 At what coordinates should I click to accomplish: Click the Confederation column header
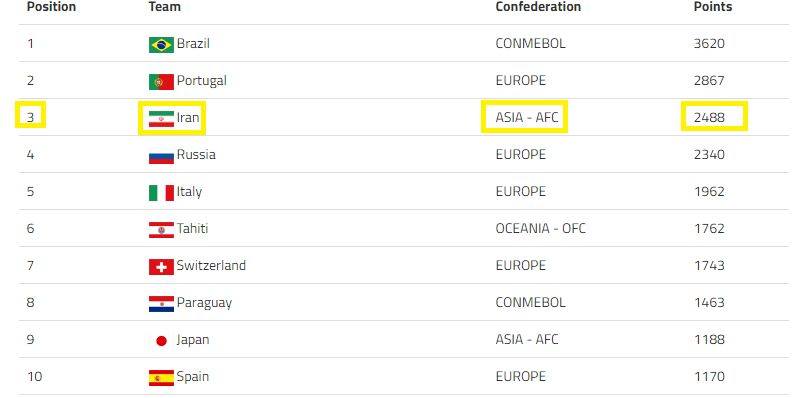tap(538, 7)
